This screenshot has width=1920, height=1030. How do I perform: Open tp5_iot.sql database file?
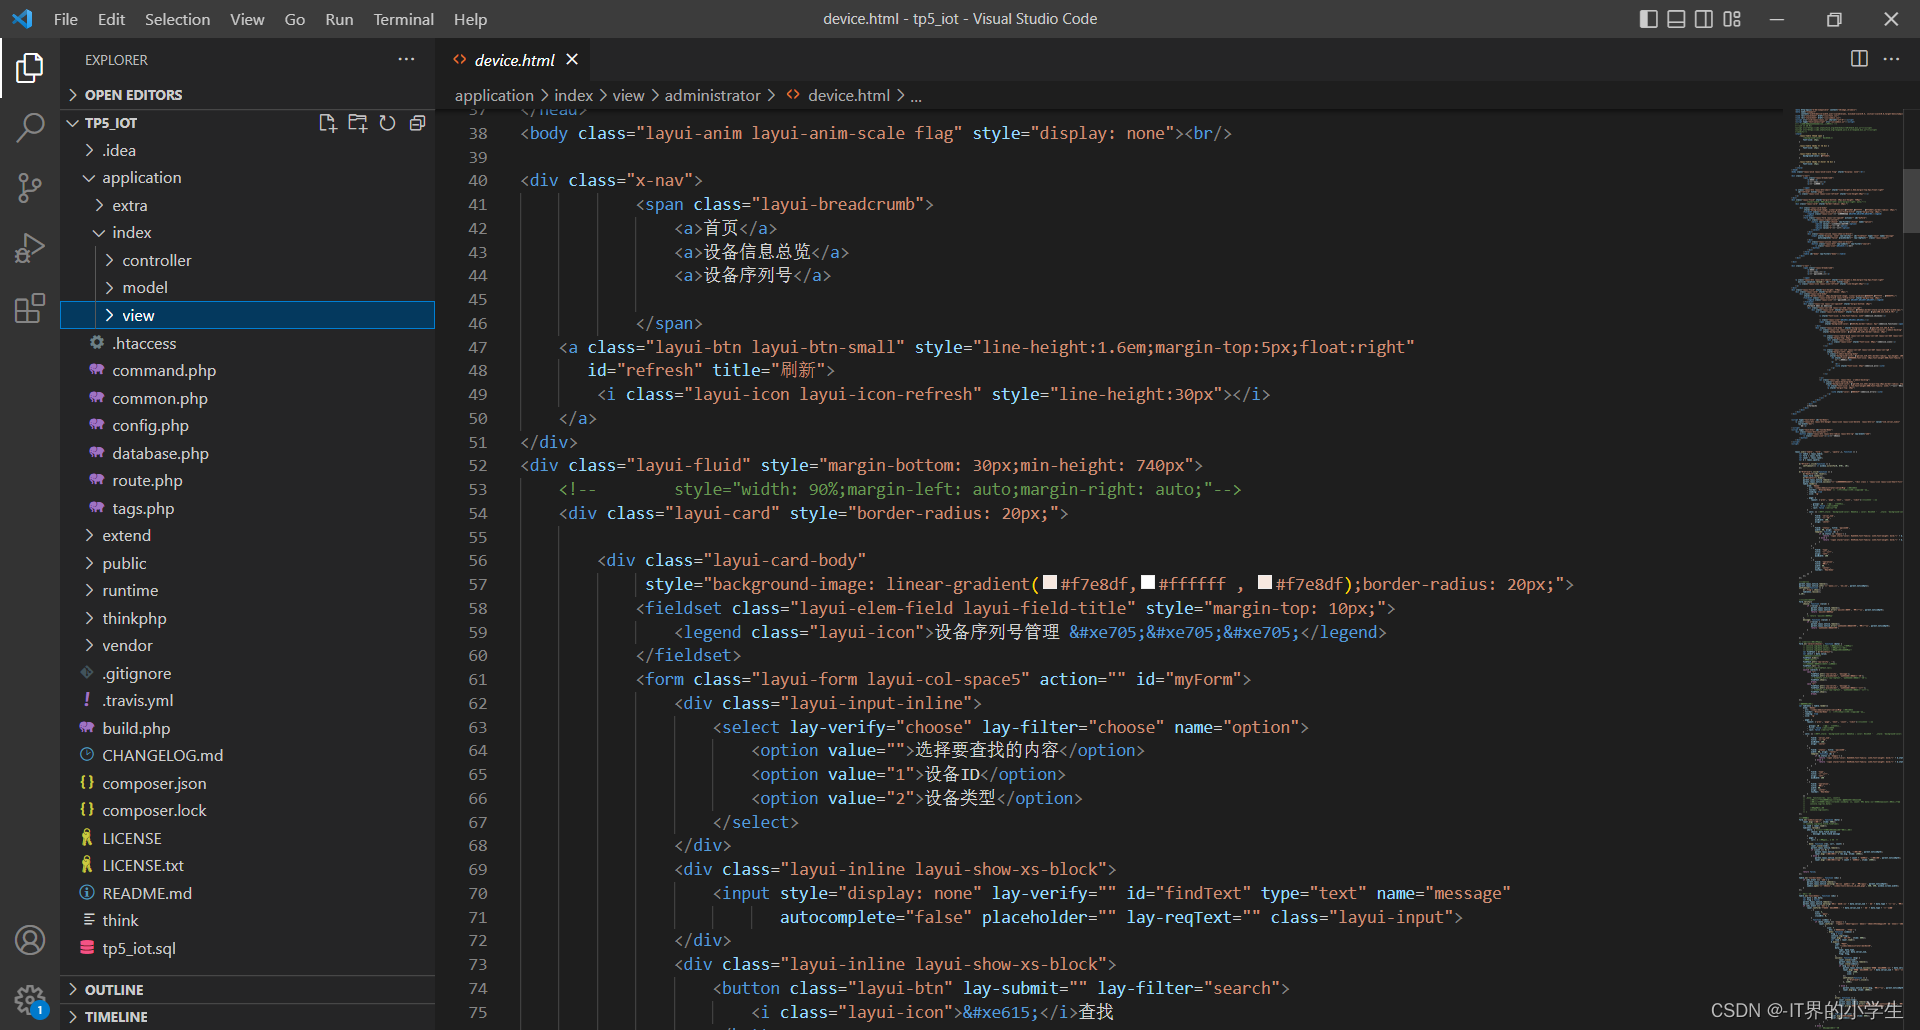tap(139, 949)
